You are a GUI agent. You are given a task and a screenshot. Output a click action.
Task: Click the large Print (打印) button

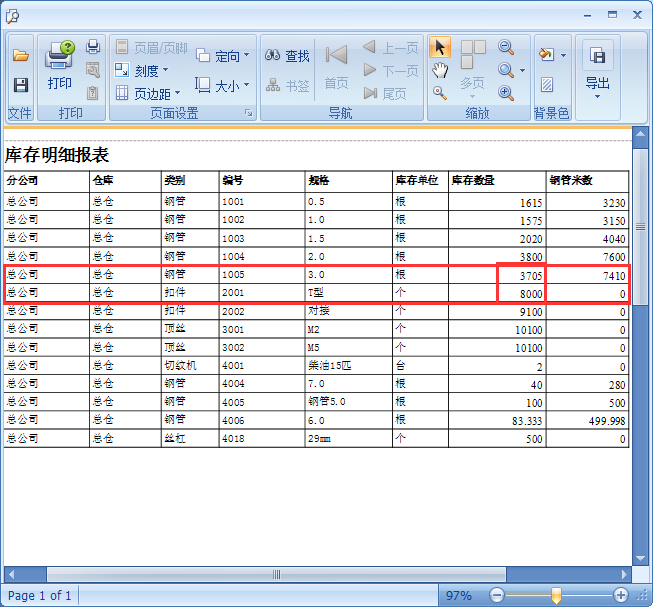tap(60, 66)
